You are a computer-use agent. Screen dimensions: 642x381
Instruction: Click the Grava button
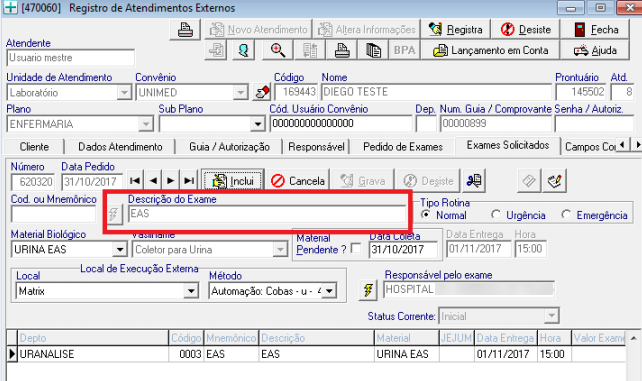363,180
